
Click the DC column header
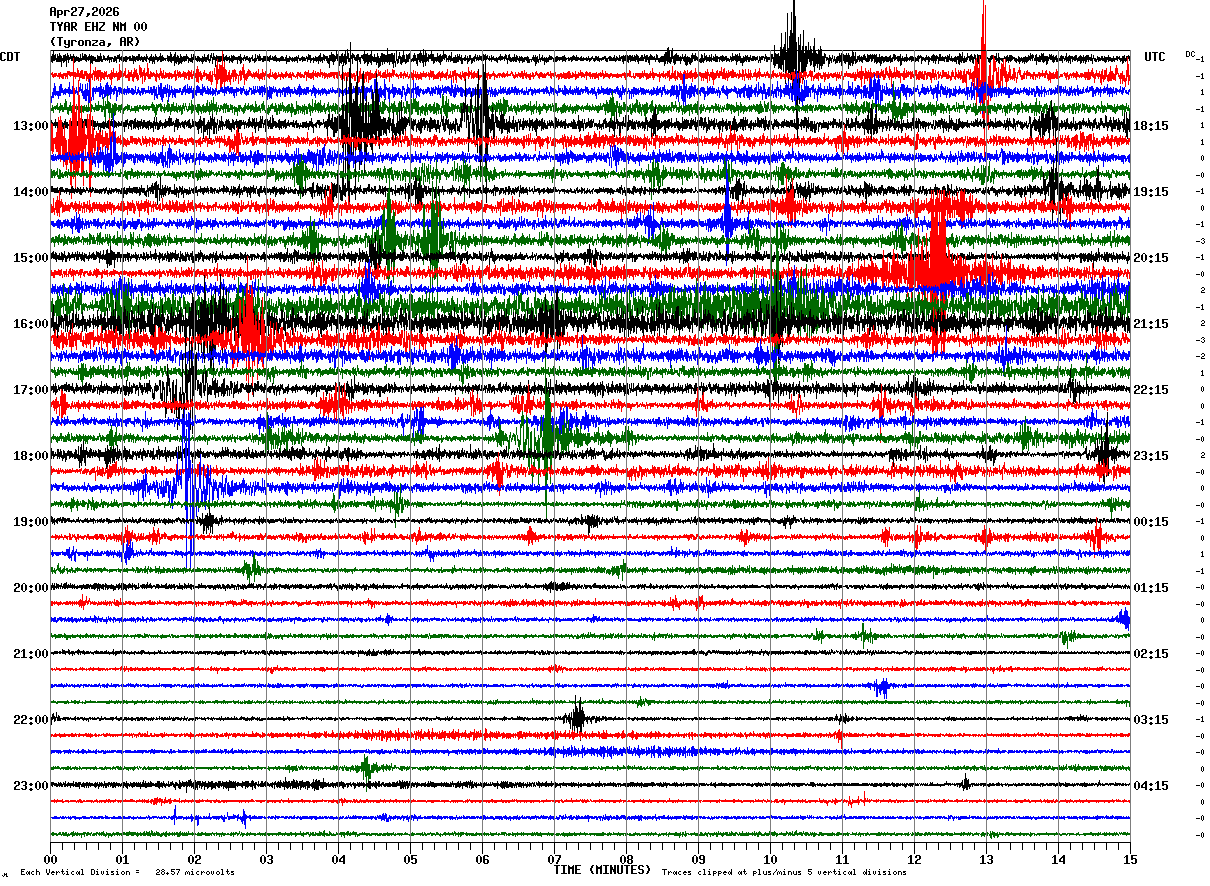(x=1190, y=54)
